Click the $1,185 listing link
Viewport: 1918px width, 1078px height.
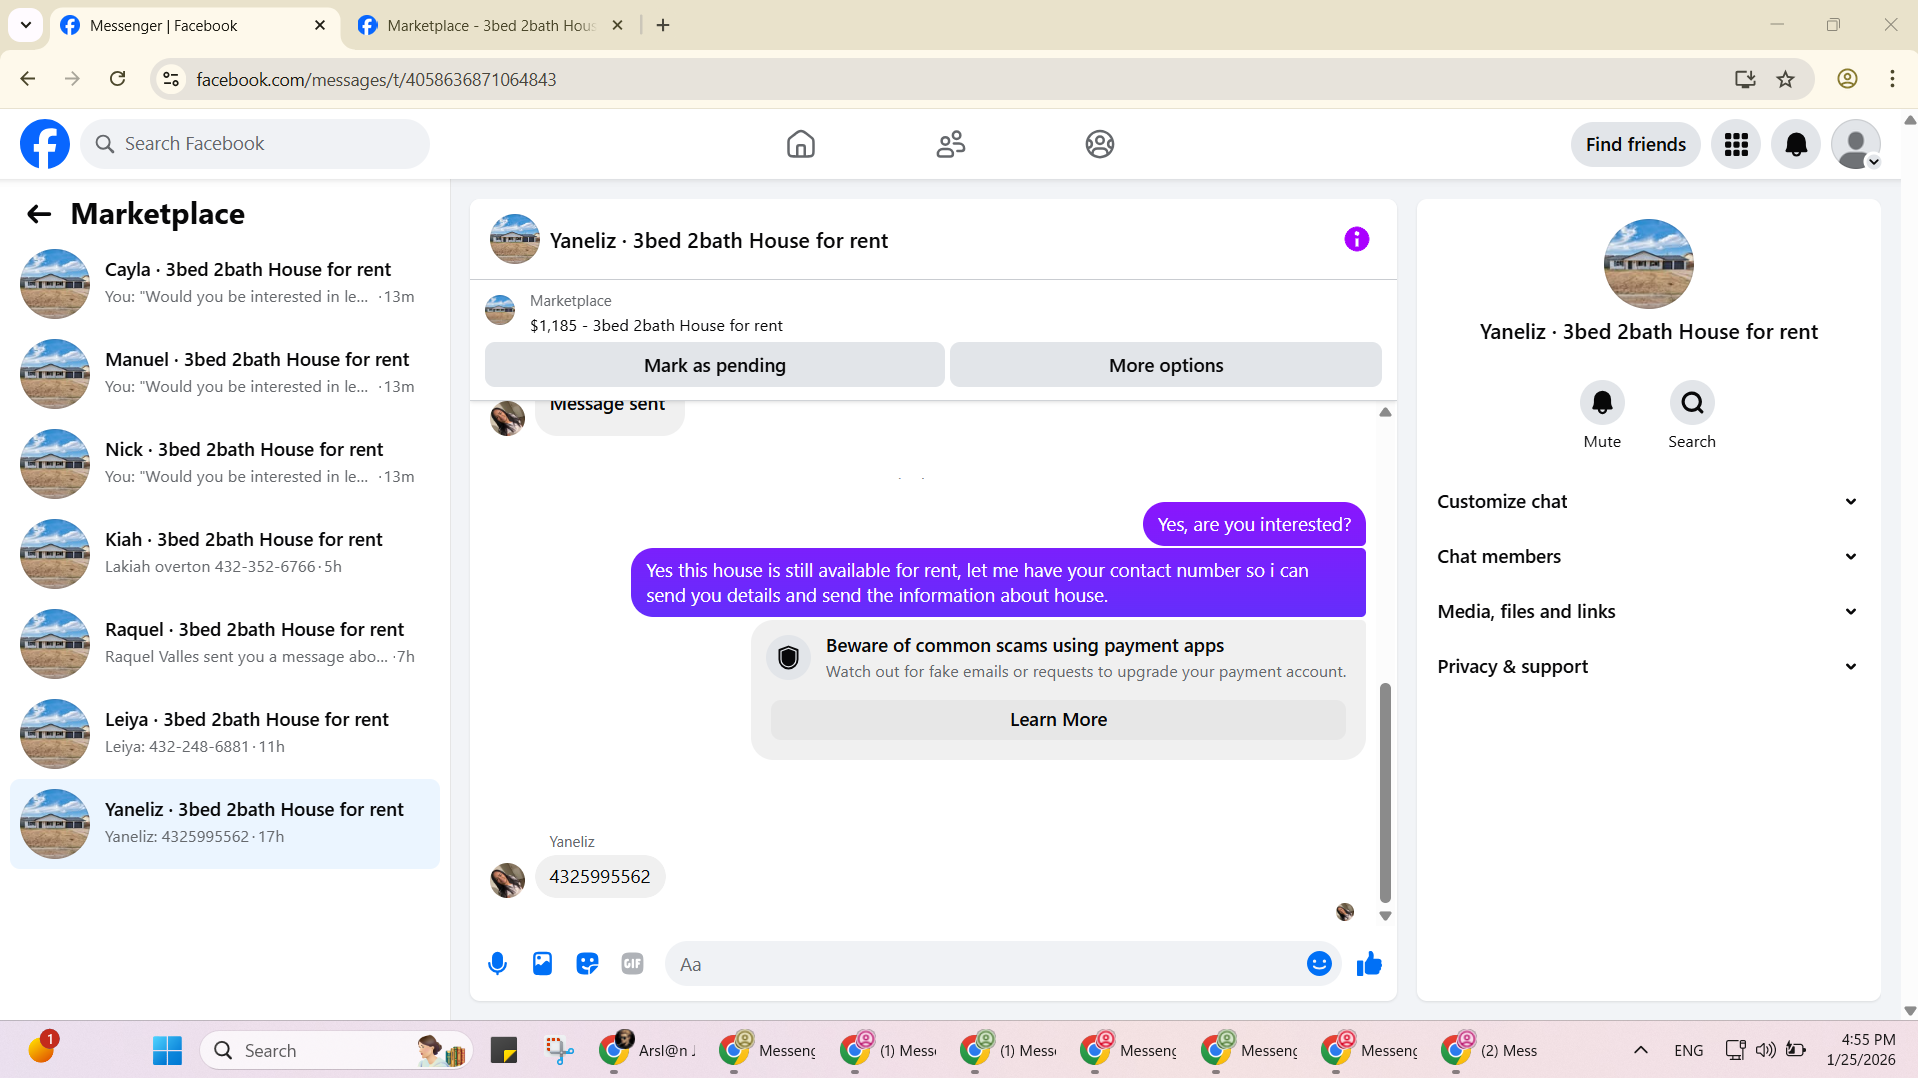point(656,326)
